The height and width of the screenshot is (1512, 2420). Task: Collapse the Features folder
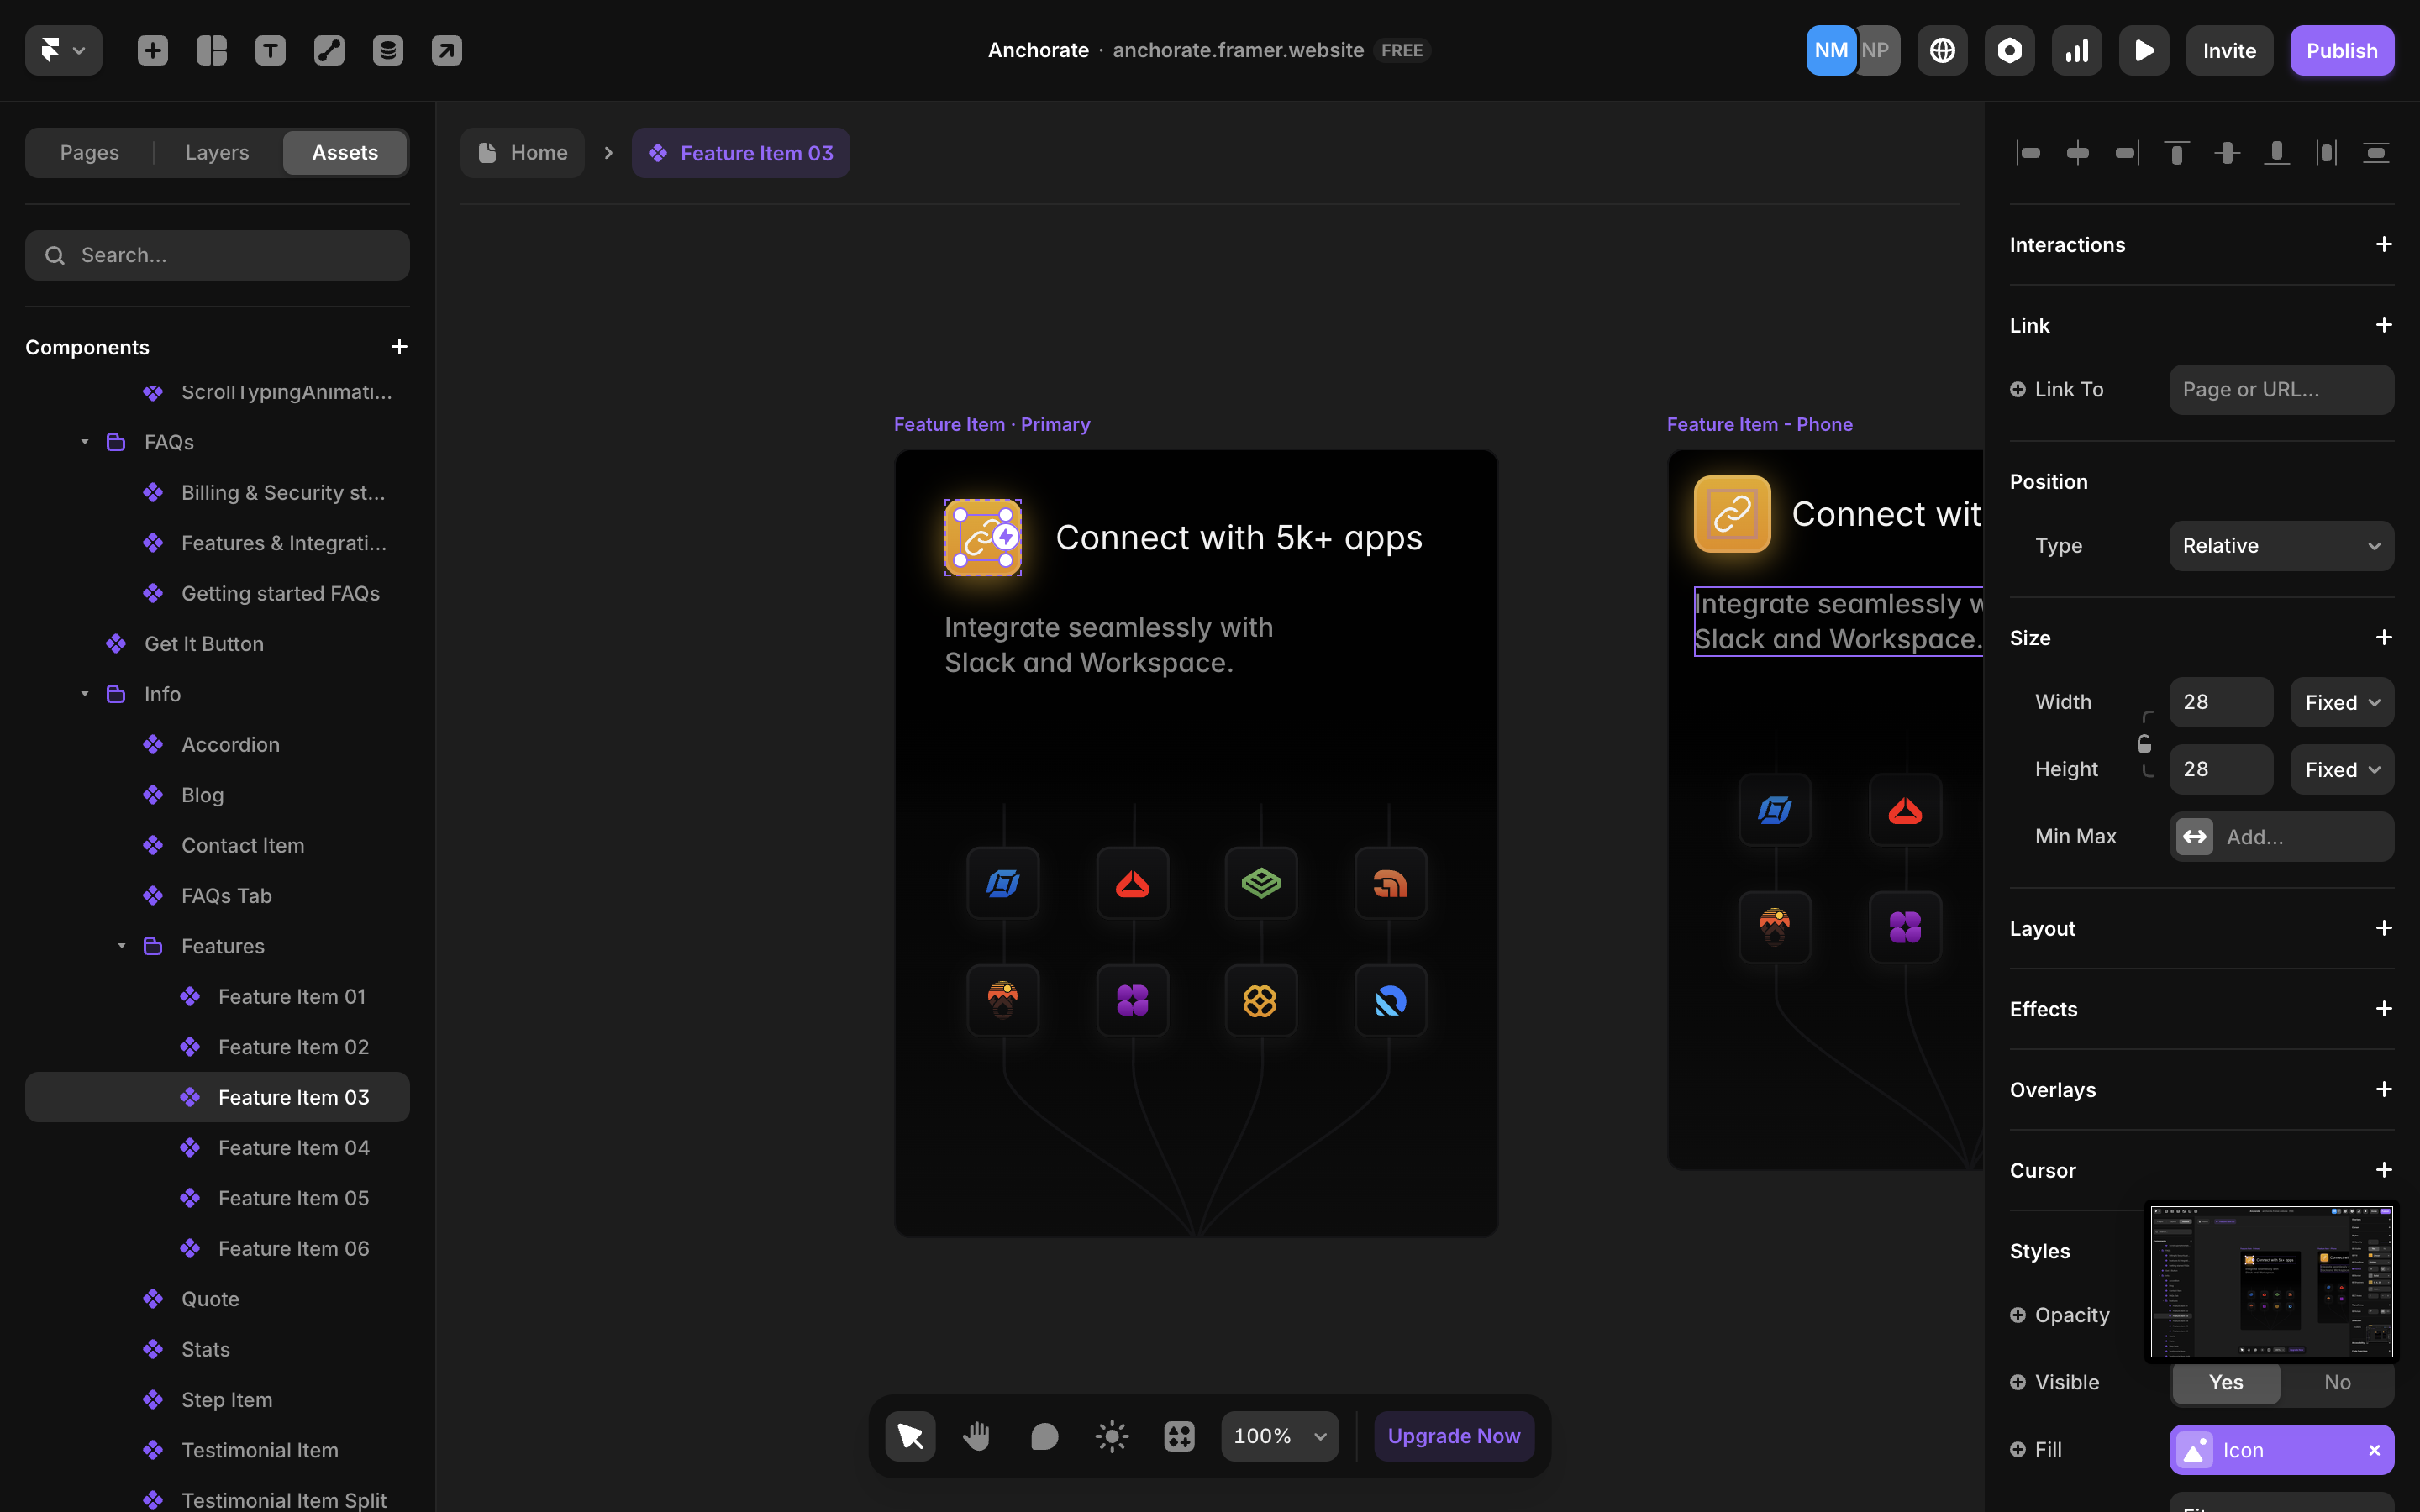122,946
